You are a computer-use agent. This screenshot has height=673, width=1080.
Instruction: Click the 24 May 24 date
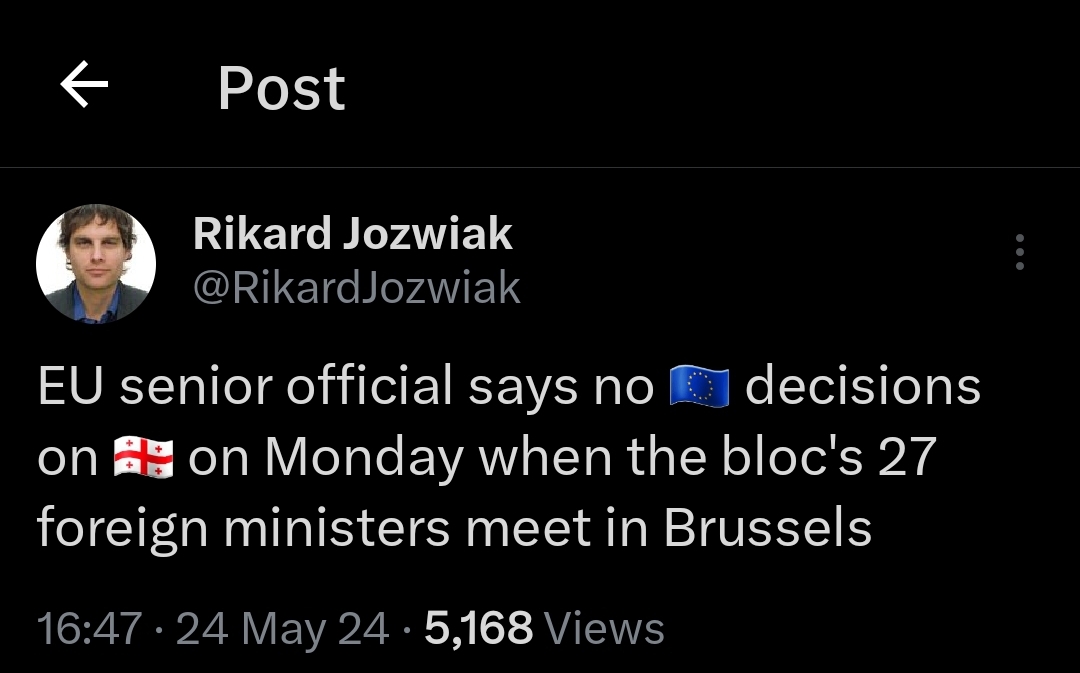click(283, 629)
